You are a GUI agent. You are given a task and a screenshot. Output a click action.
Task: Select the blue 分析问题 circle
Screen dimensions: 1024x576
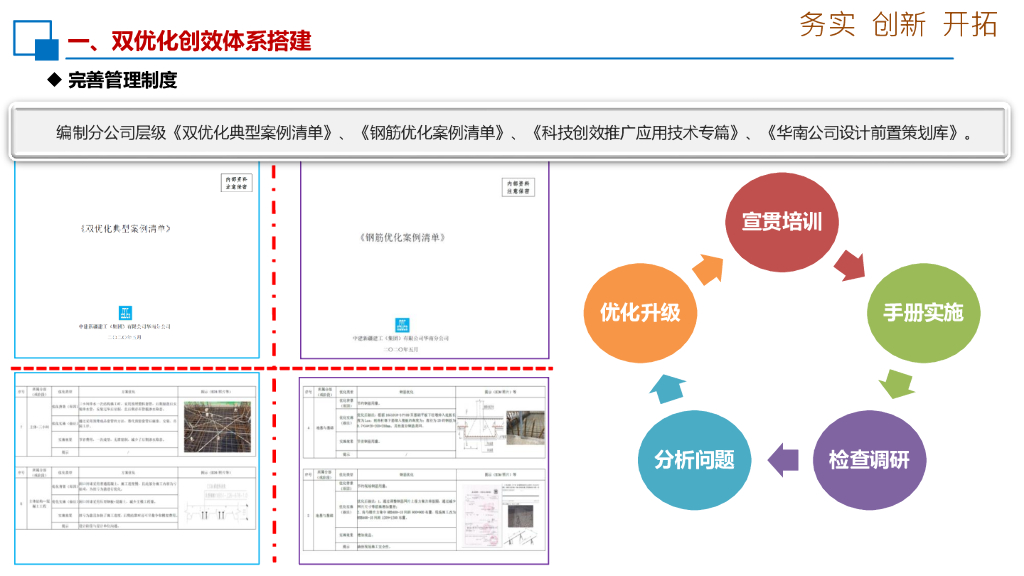coord(694,460)
